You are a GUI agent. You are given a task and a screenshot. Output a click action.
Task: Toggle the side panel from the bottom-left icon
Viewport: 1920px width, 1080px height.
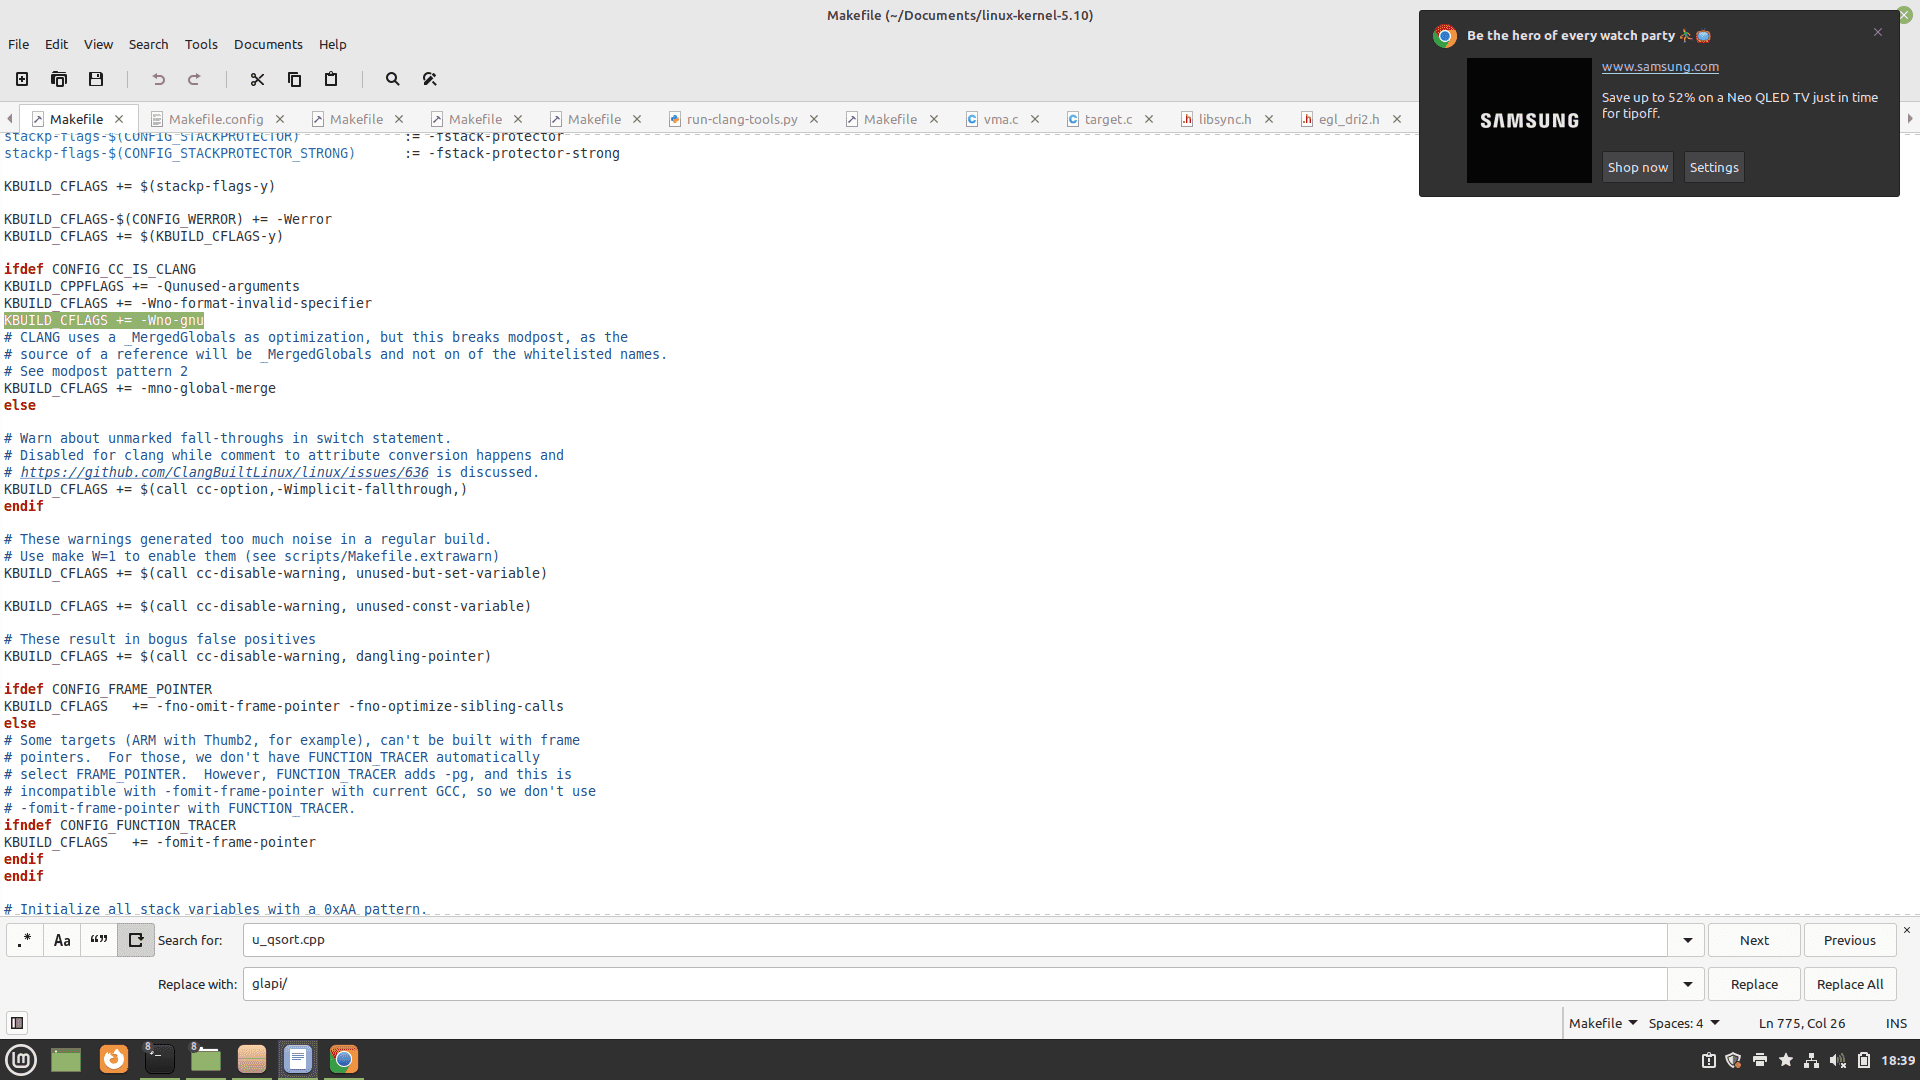(x=17, y=1023)
